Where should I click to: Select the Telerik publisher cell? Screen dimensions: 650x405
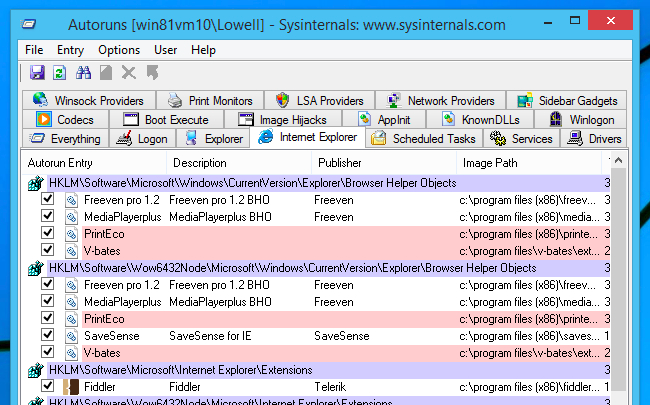[330, 387]
